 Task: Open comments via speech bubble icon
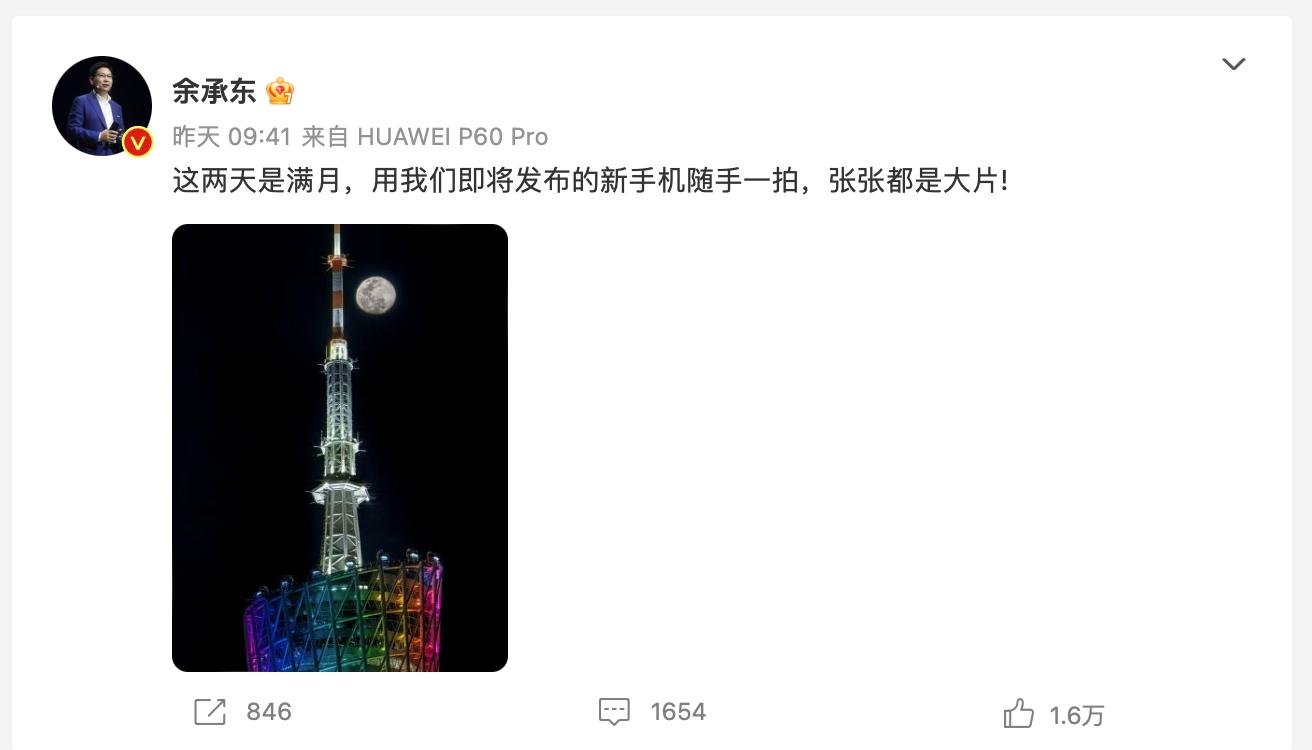point(614,712)
